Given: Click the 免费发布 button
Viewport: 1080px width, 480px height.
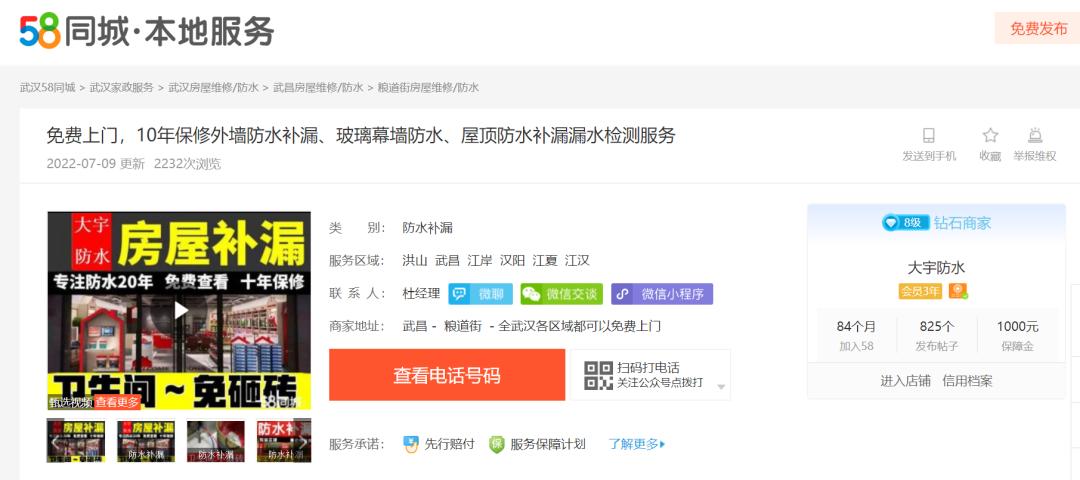Looking at the screenshot, I should click(1038, 29).
